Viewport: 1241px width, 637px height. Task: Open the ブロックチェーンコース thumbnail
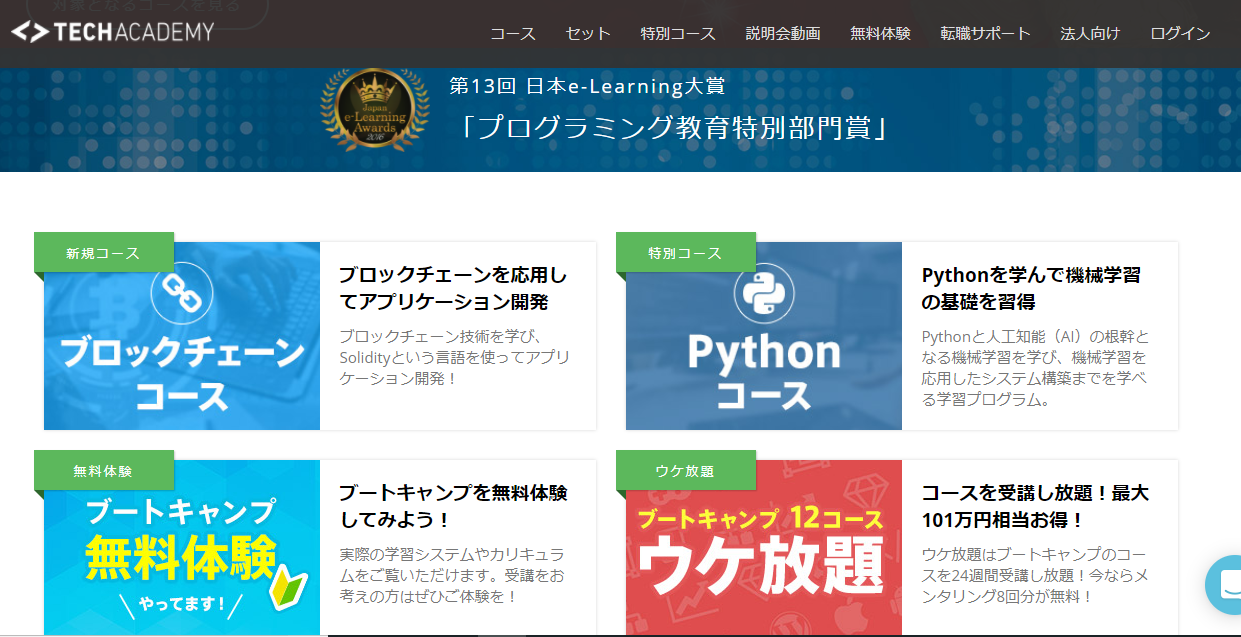[182, 336]
